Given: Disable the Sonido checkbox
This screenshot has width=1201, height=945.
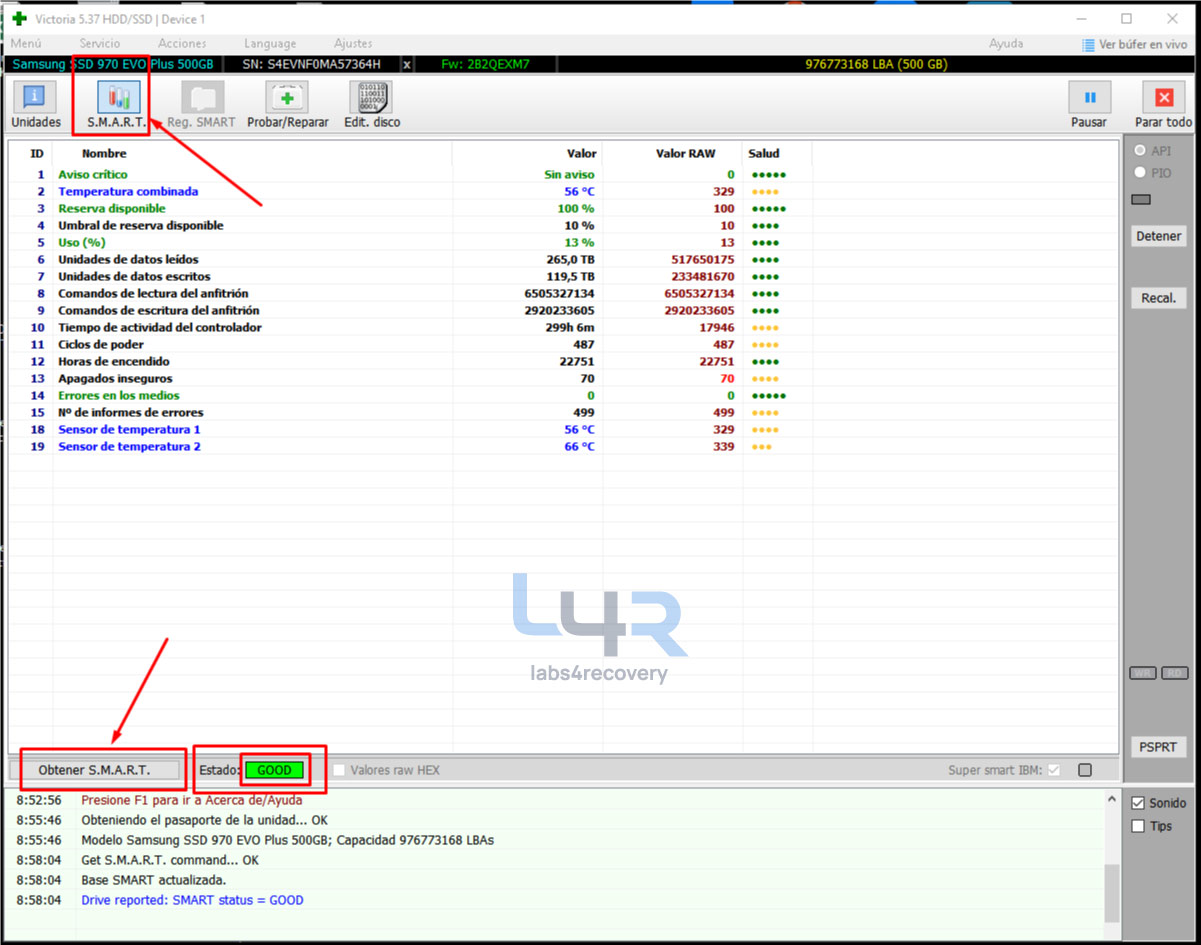Looking at the screenshot, I should click(1137, 803).
